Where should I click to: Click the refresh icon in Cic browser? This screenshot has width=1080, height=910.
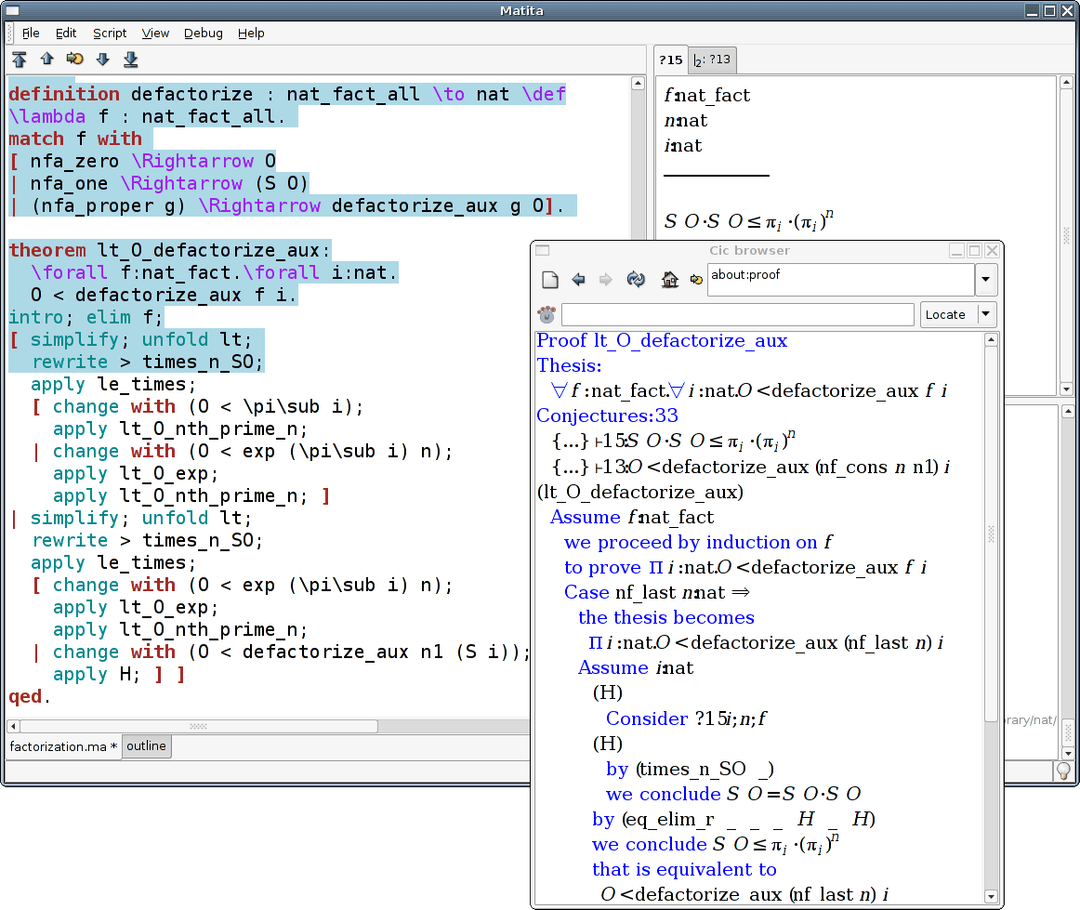point(636,280)
